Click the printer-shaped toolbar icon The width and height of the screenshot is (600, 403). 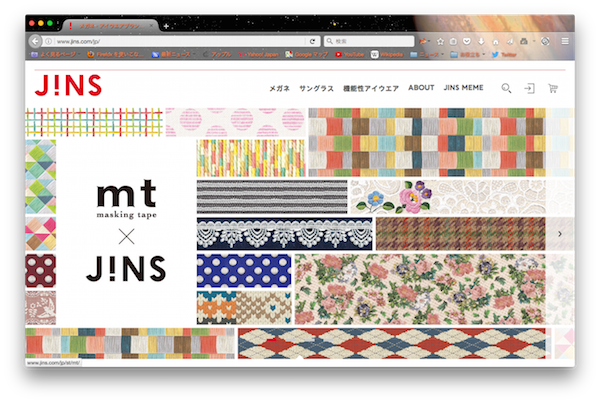524,41
